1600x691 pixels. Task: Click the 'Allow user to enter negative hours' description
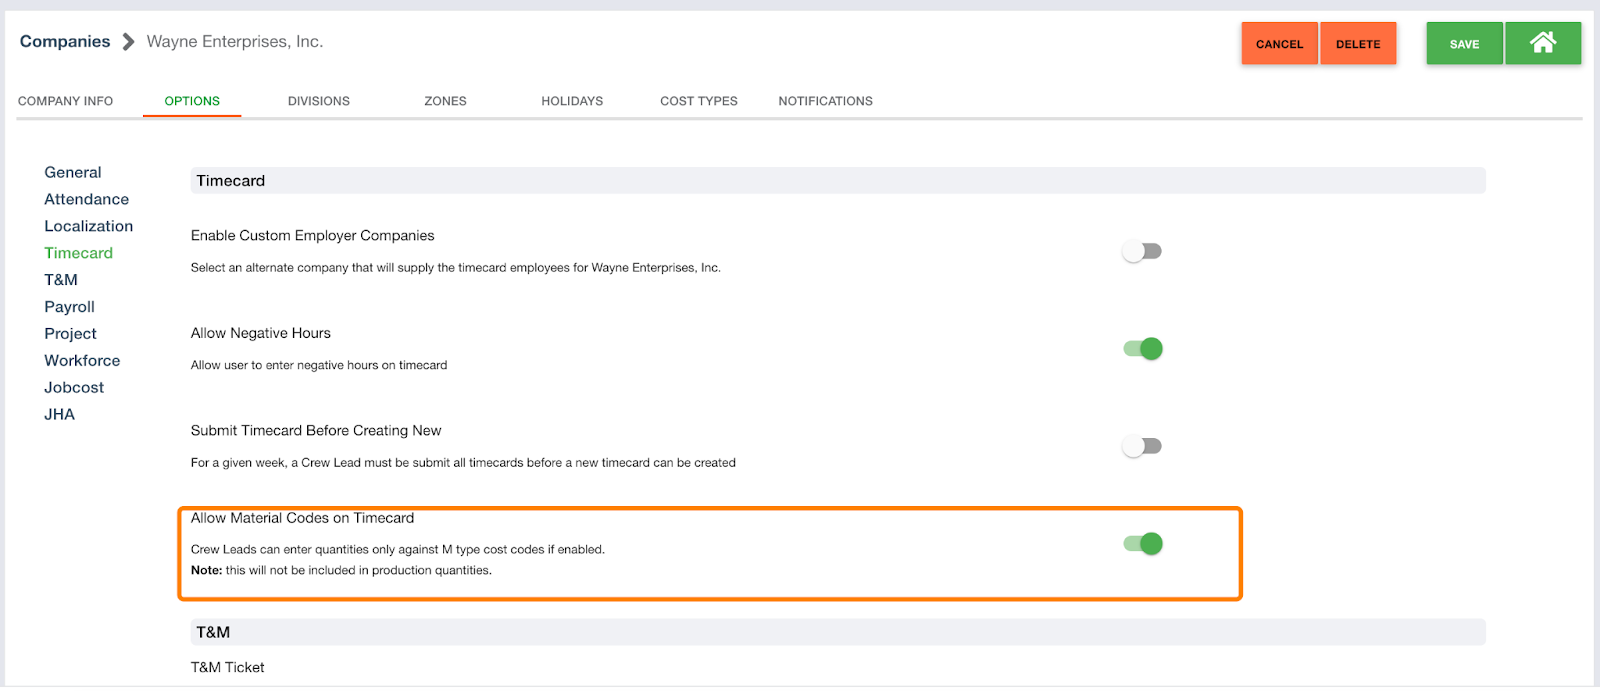click(x=319, y=365)
